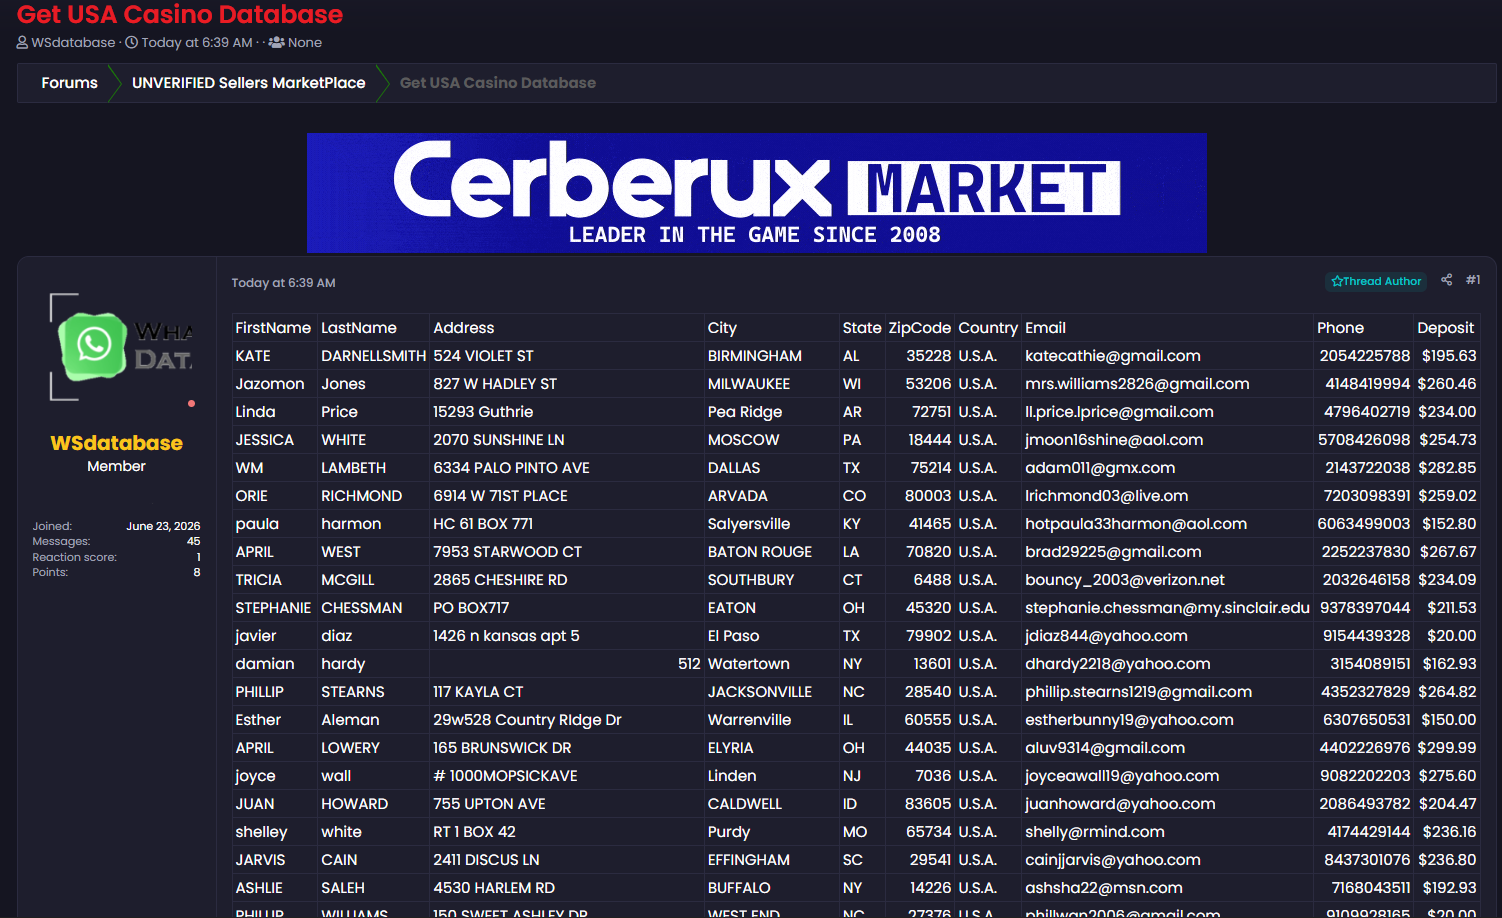1502x918 pixels.
Task: Click the phone number 2086493782
Action: point(1364,804)
